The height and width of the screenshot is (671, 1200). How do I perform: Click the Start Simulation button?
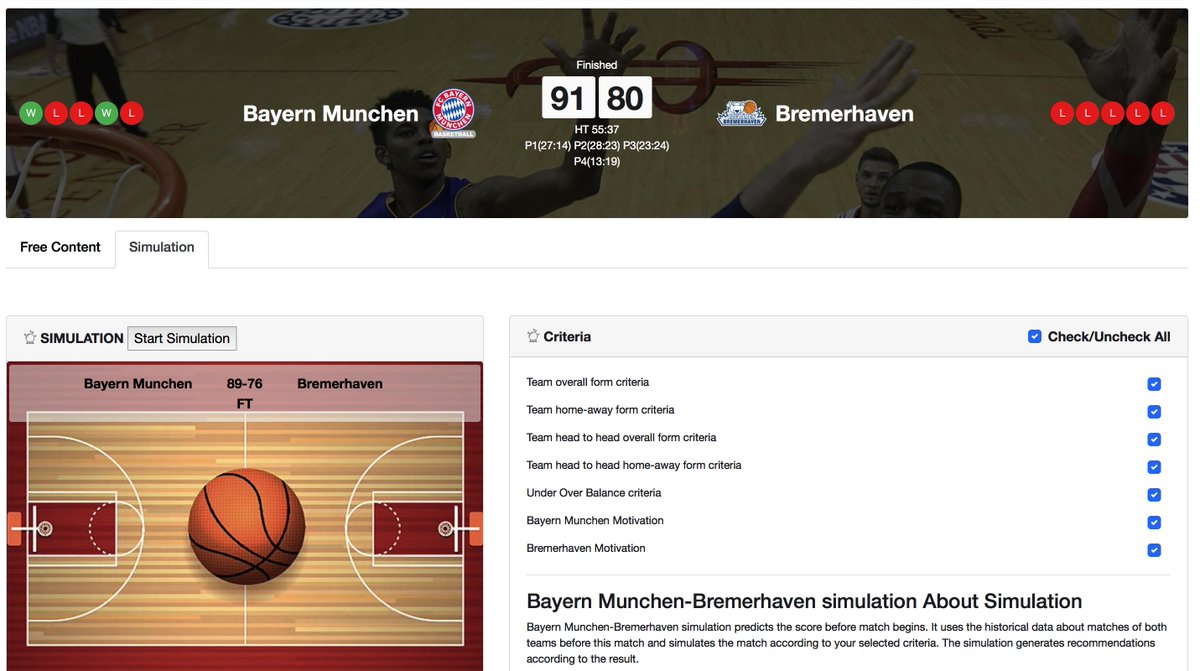click(182, 338)
